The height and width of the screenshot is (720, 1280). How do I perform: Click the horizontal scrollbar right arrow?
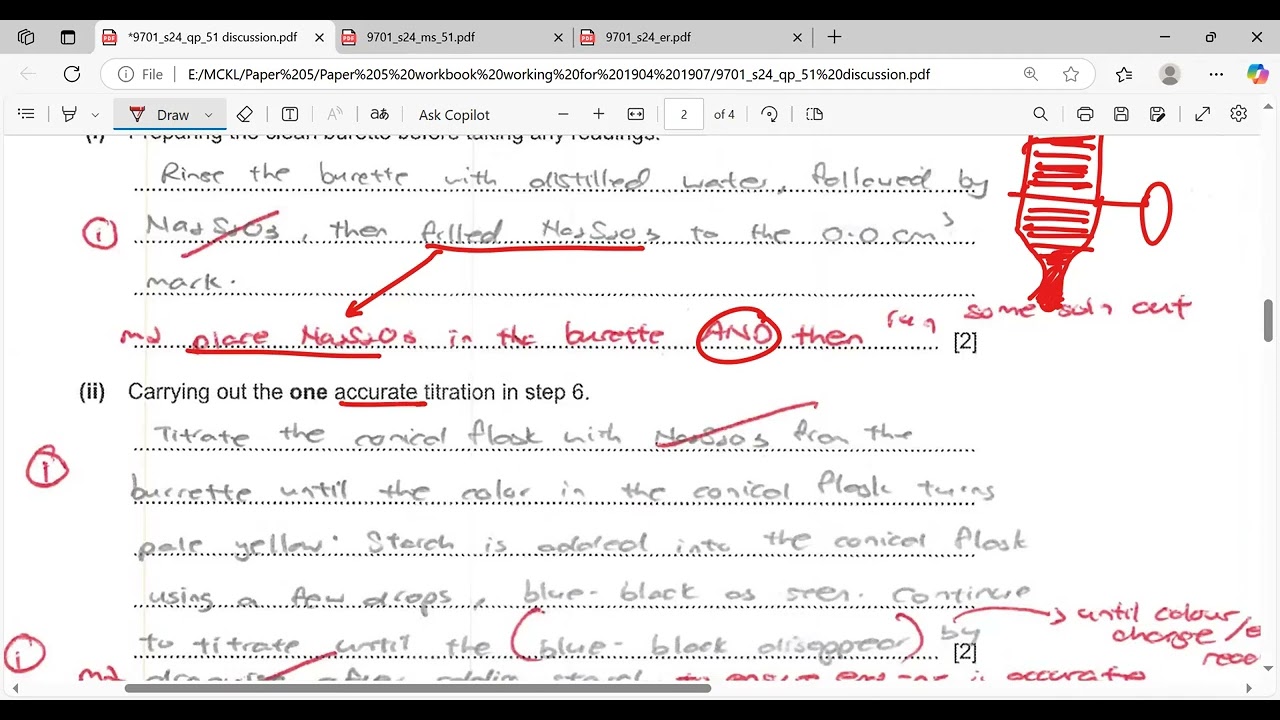(1247, 688)
